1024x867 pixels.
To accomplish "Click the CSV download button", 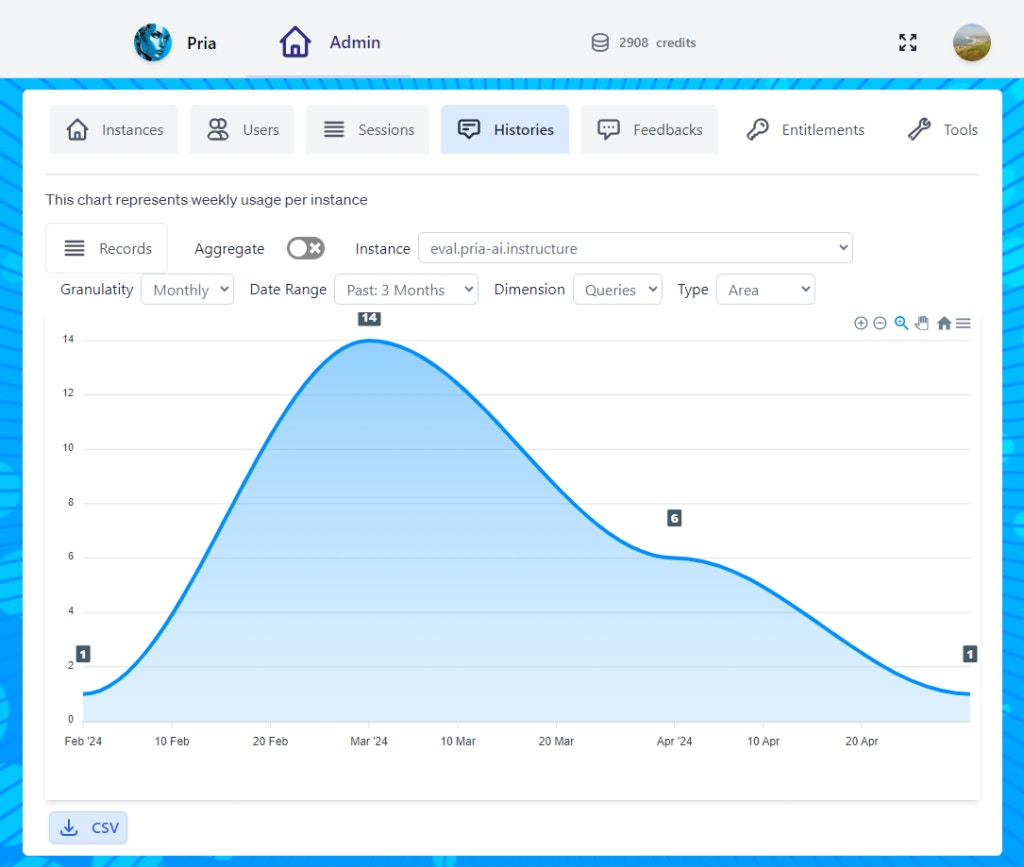I will pos(88,827).
